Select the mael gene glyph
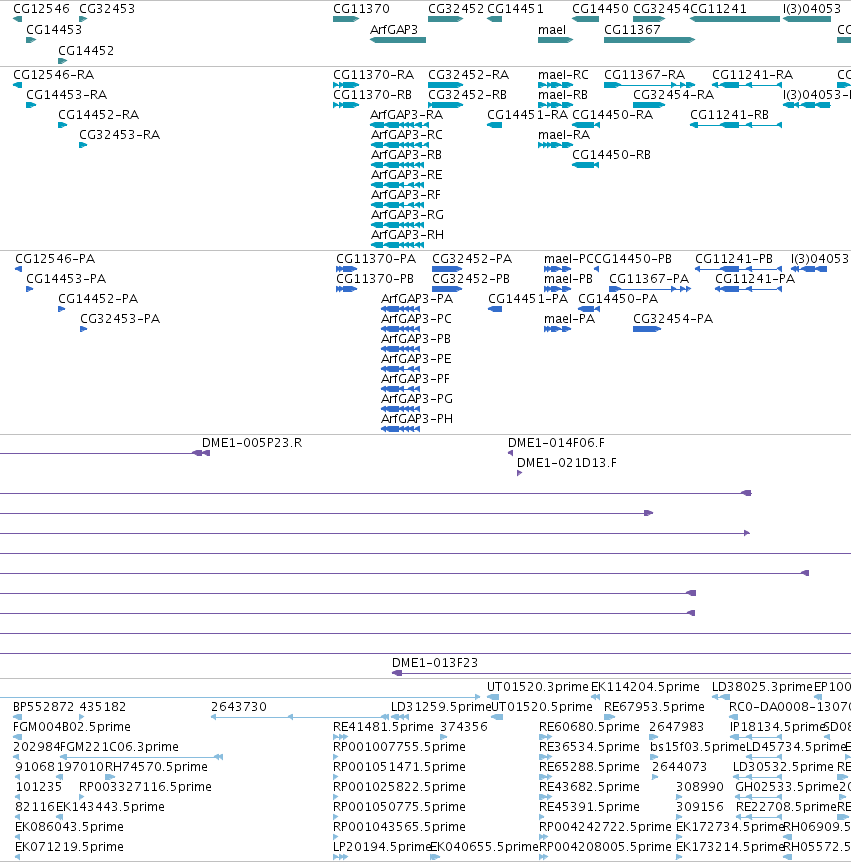 [x=556, y=40]
